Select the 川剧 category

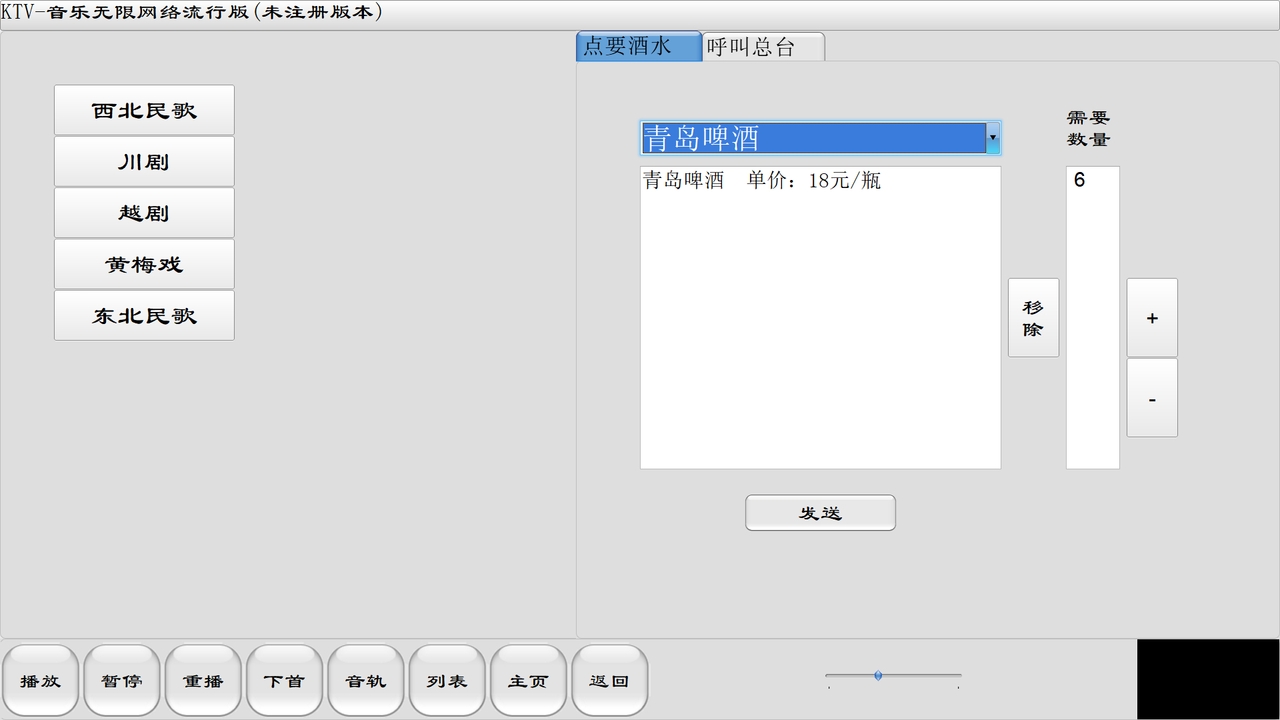(x=144, y=161)
